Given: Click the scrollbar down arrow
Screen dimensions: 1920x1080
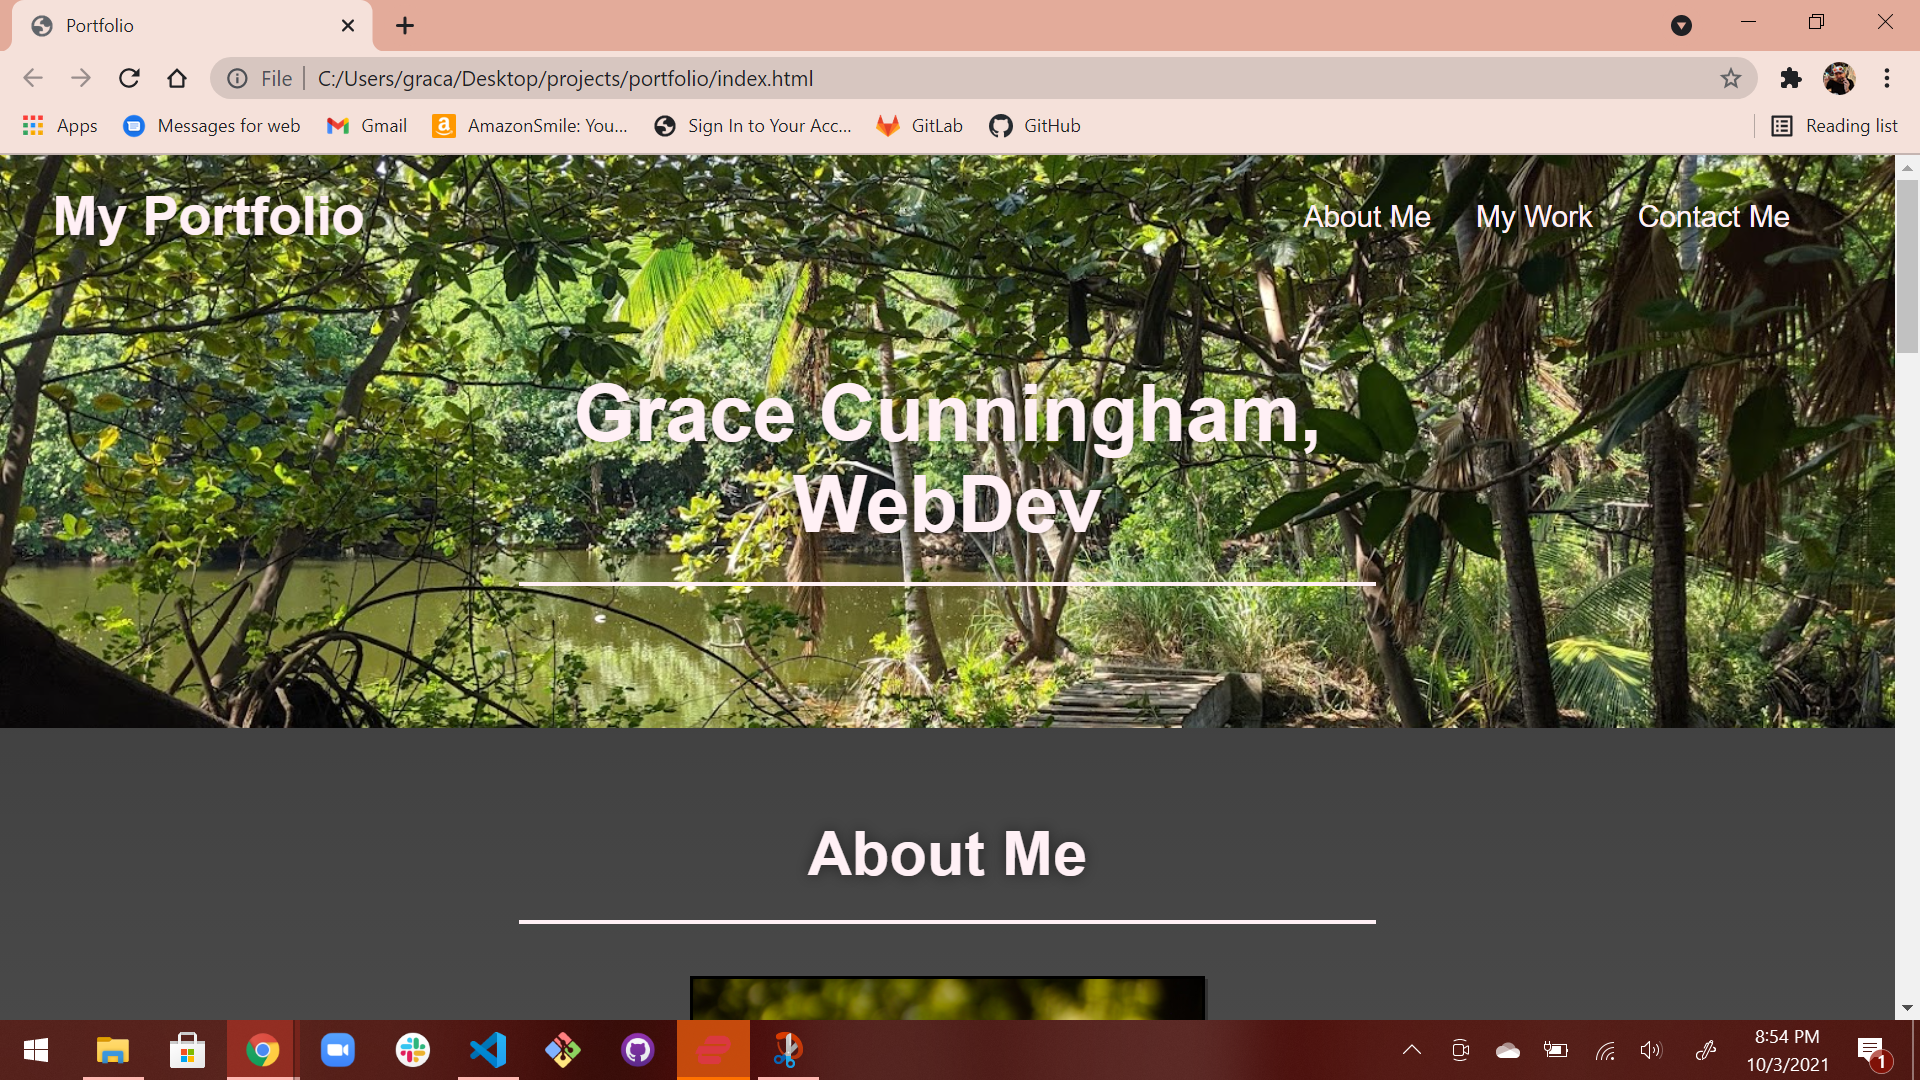Looking at the screenshot, I should pos(1907,1008).
